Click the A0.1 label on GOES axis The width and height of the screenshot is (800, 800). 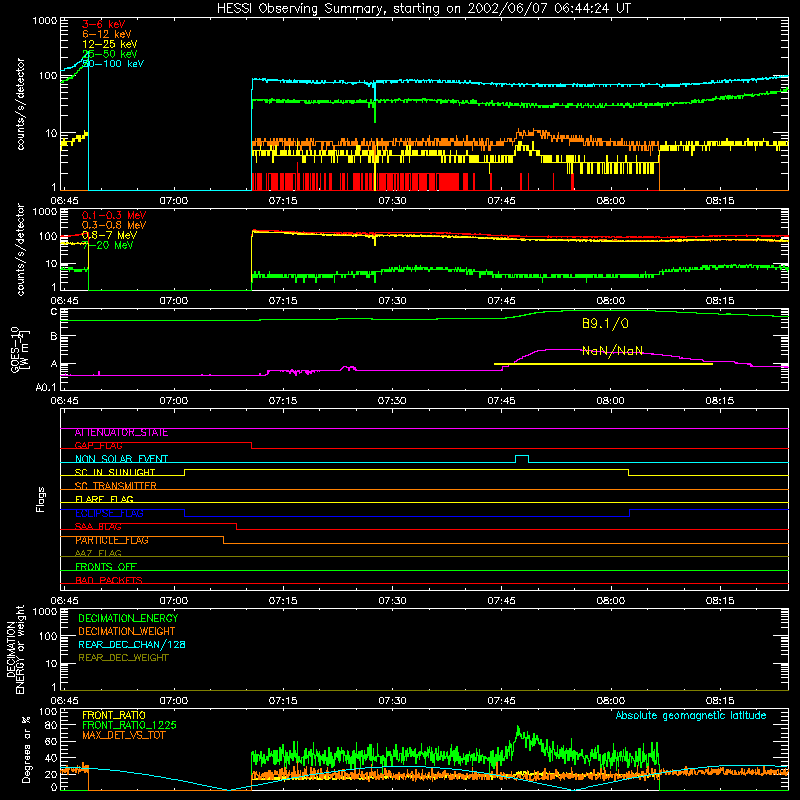(46, 388)
